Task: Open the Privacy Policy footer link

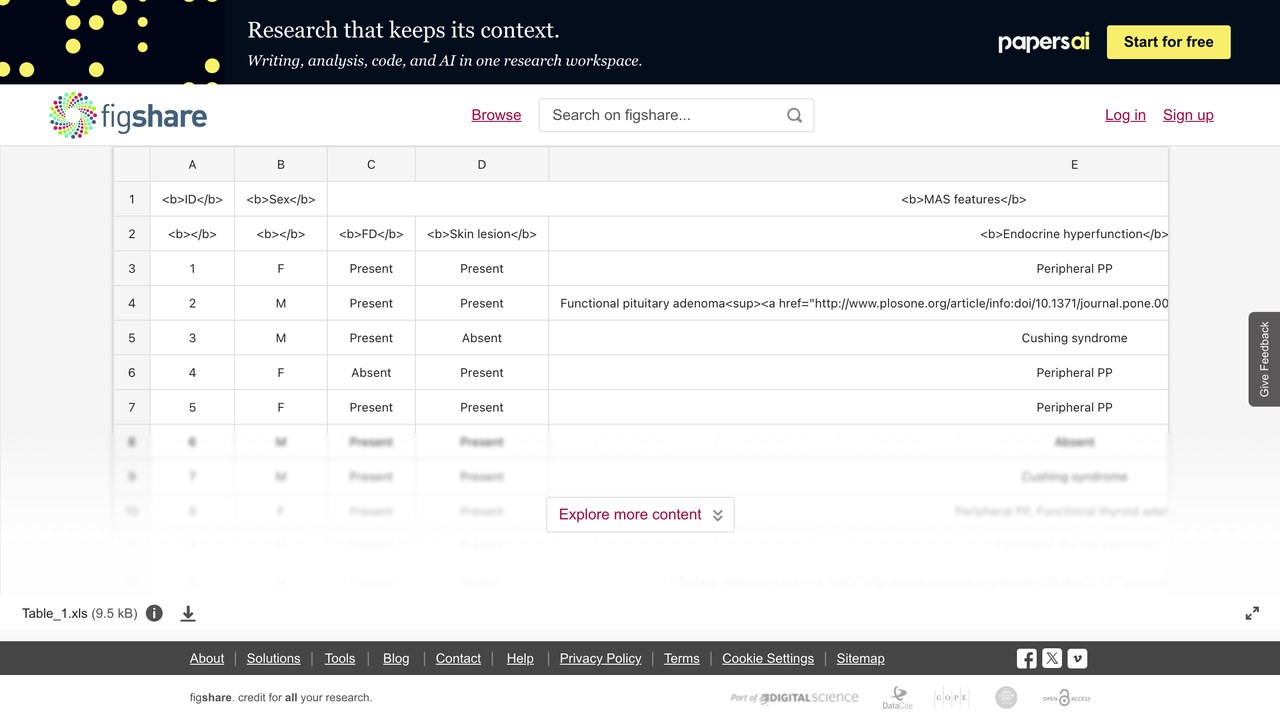Action: click(x=600, y=658)
